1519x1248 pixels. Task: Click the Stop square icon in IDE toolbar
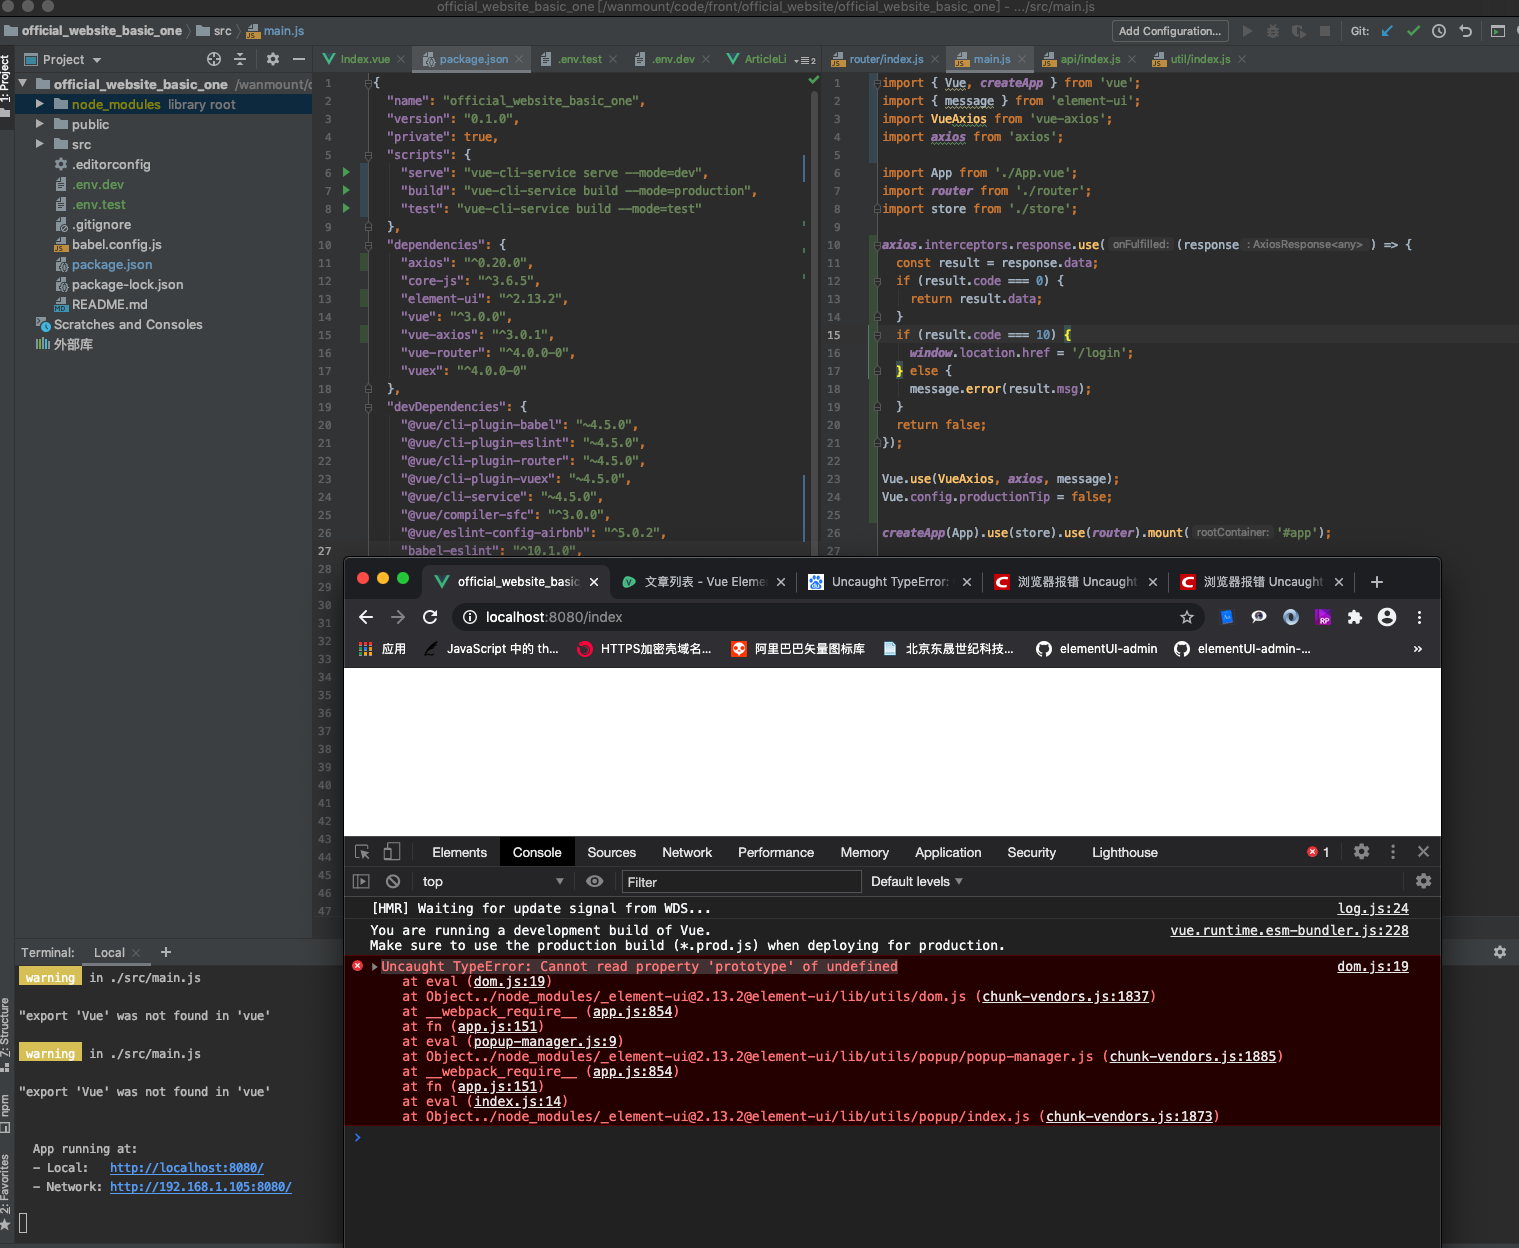(x=1325, y=31)
